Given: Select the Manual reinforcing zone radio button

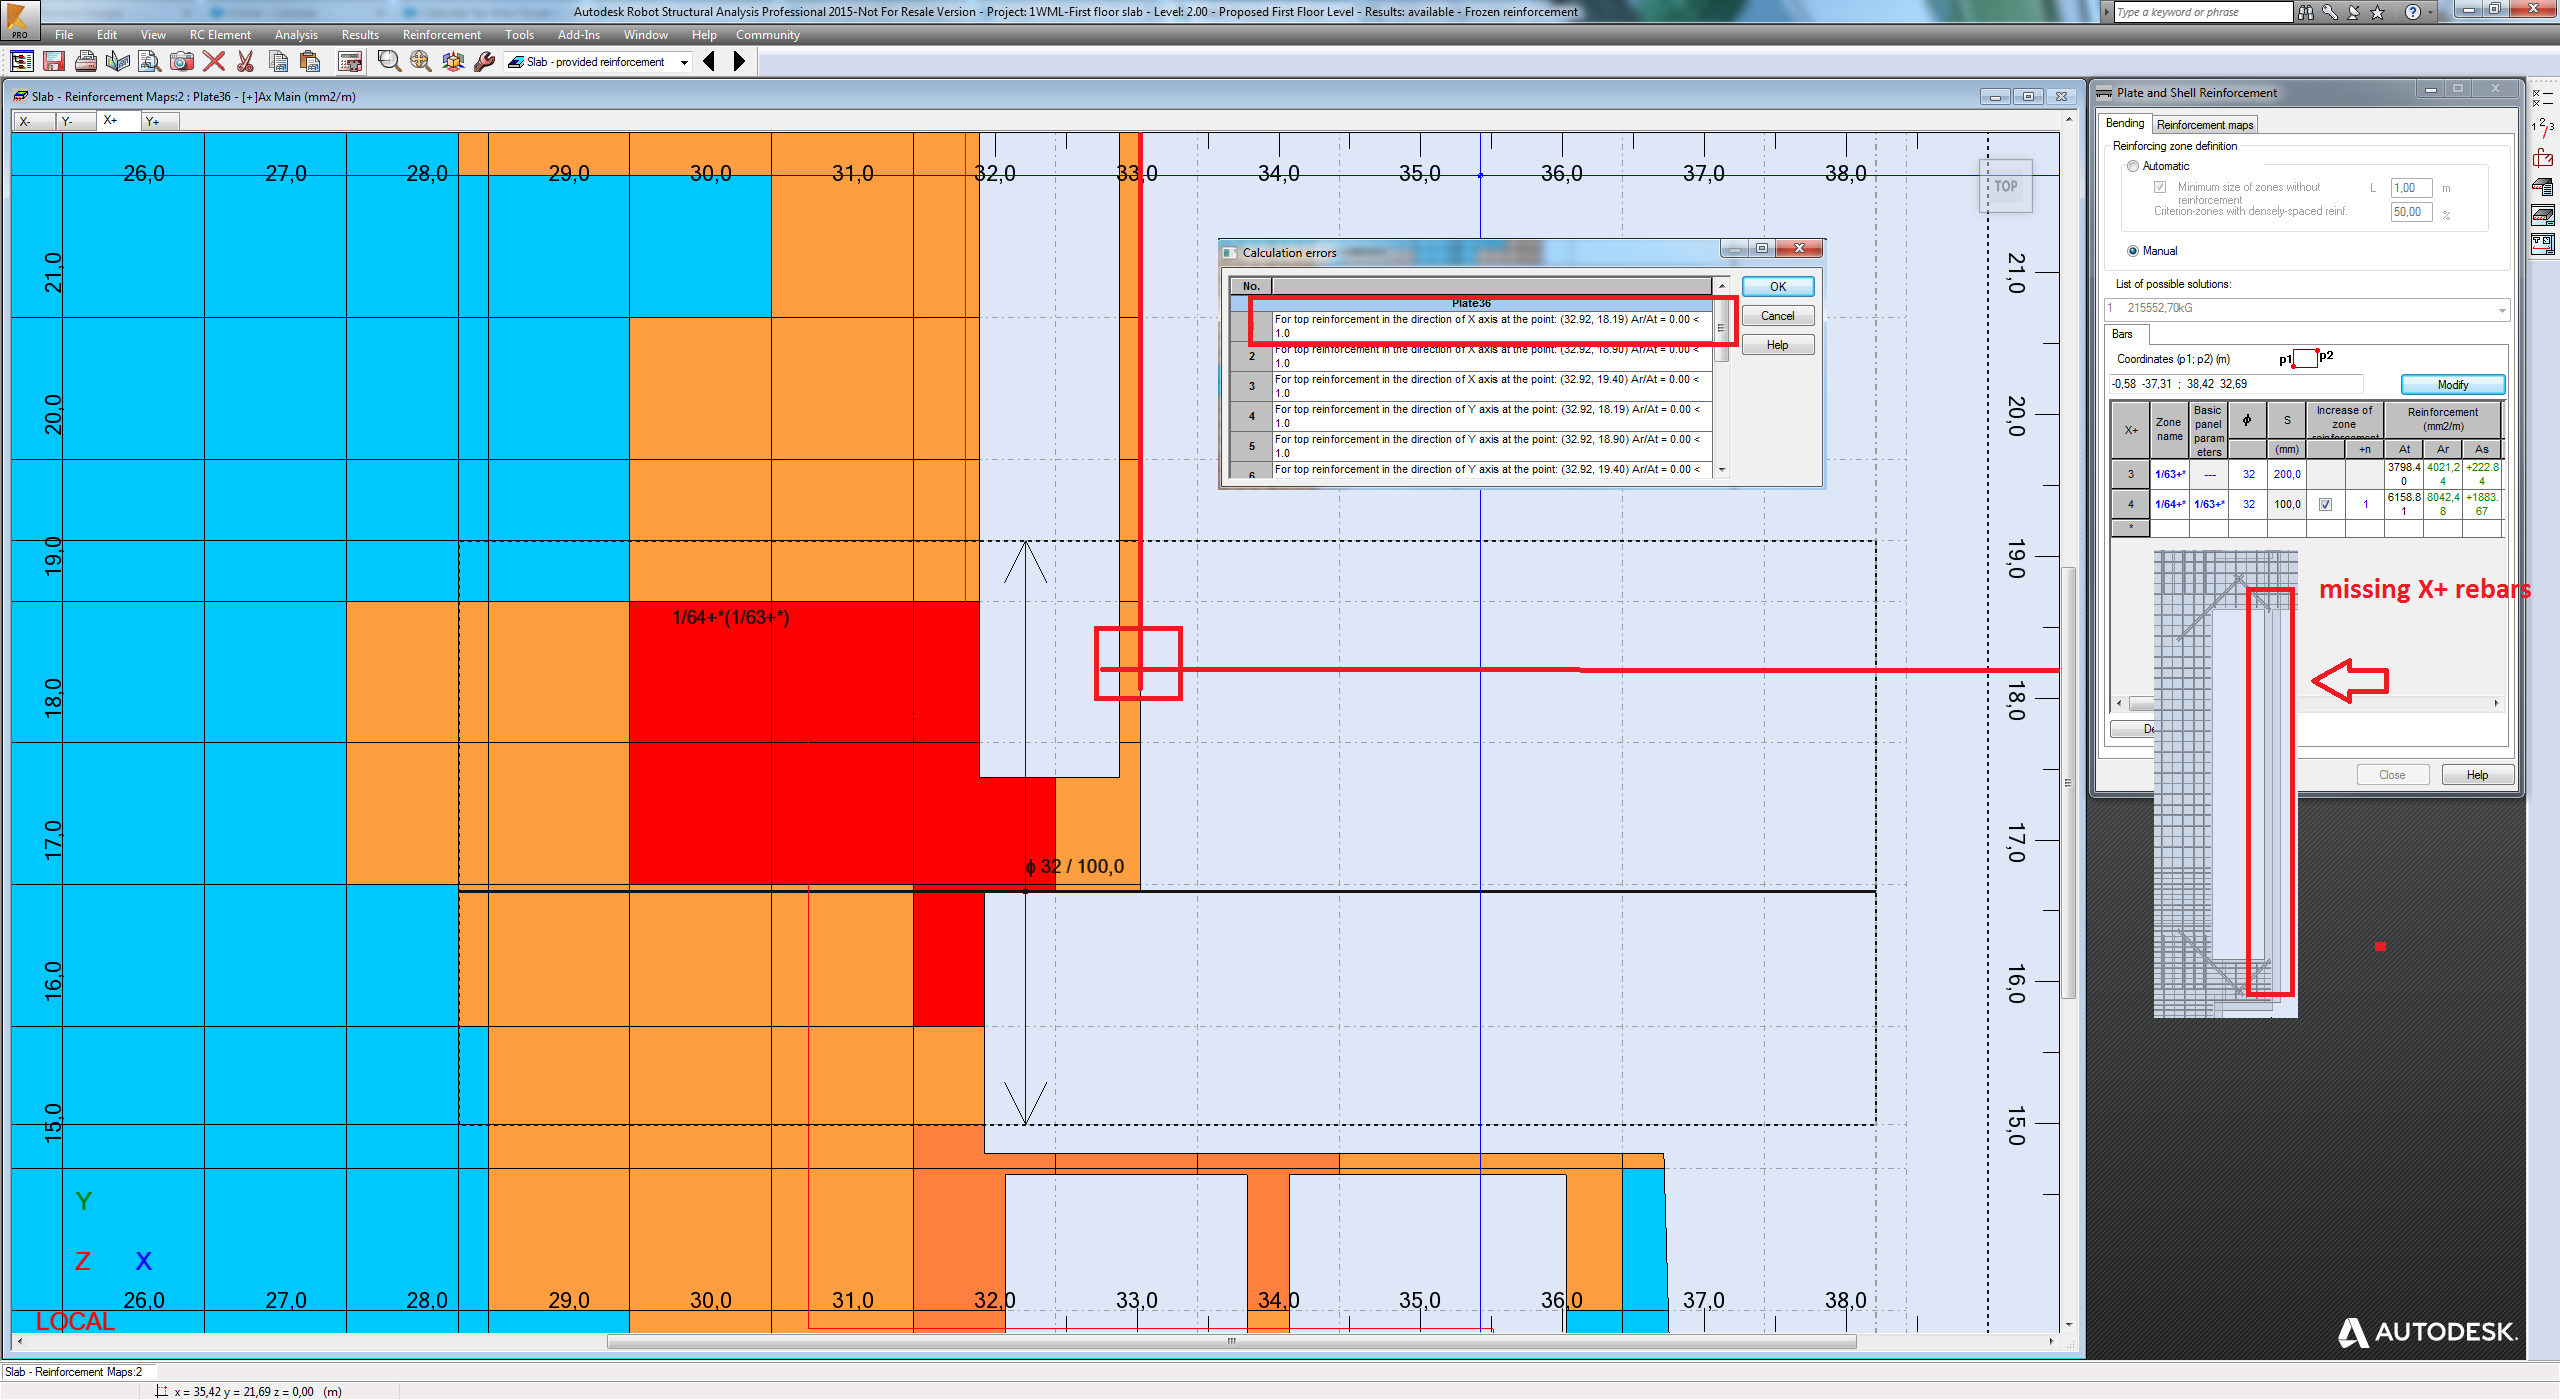Looking at the screenshot, I should 2134,251.
